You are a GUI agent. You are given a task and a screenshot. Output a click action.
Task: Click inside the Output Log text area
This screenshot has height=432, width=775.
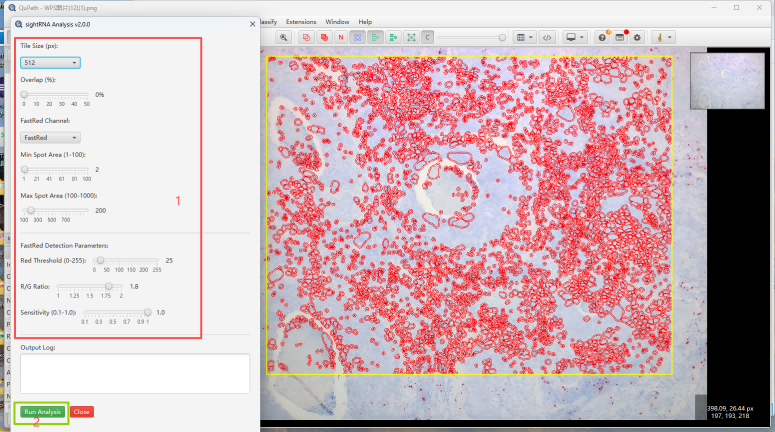(x=134, y=373)
